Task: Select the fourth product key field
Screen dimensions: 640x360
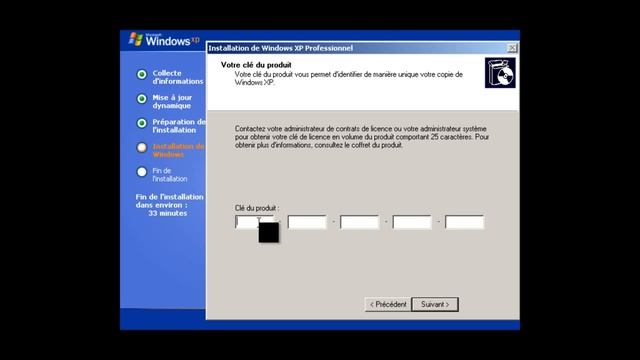Action: point(412,222)
